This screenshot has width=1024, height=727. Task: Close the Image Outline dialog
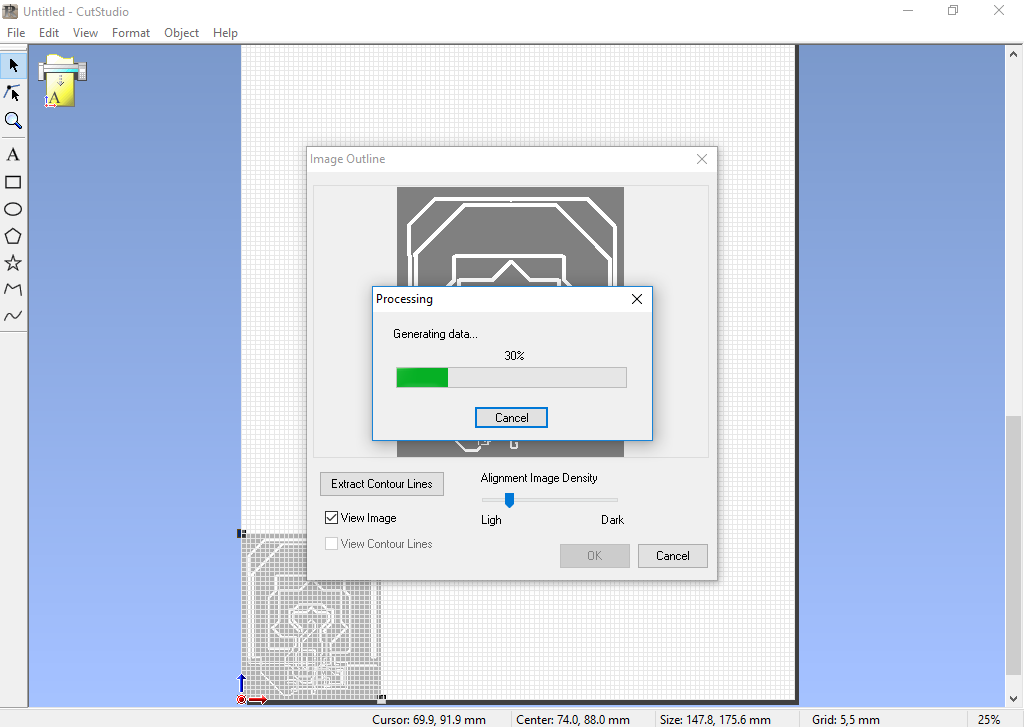[x=701, y=159]
